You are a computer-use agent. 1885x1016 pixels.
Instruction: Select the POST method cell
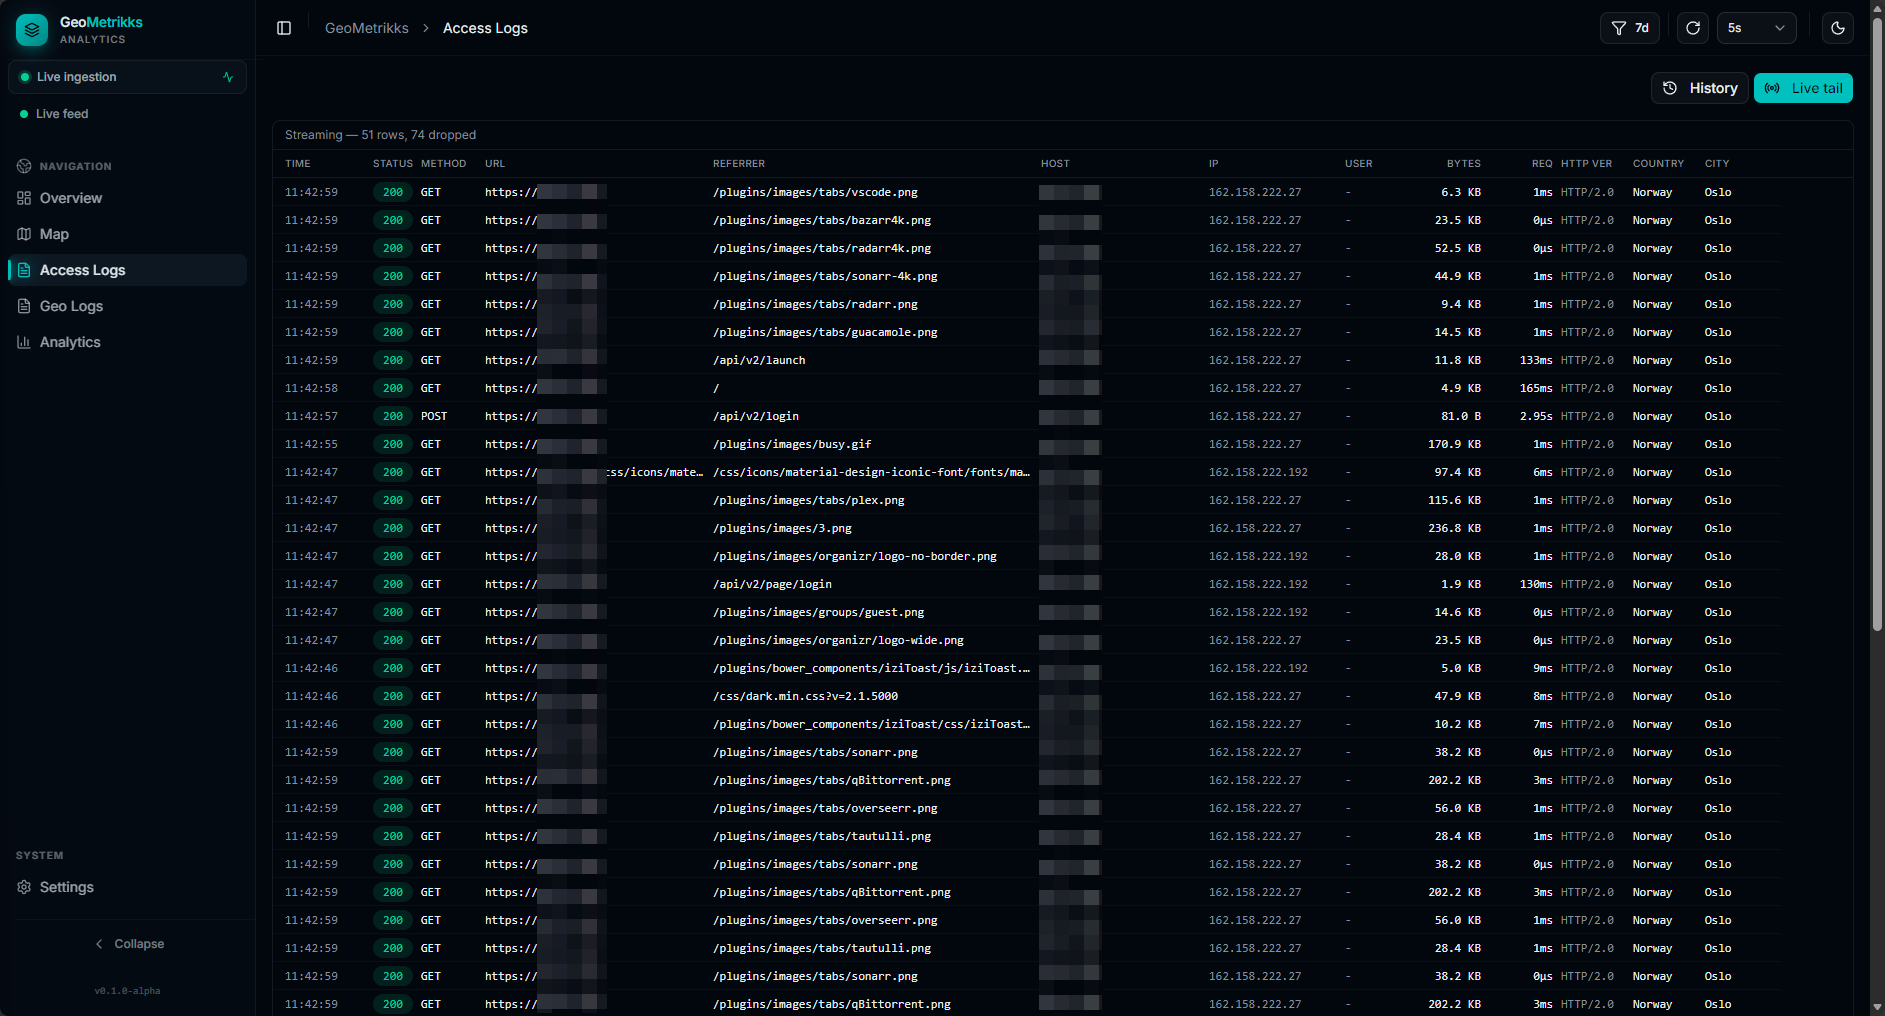(x=434, y=416)
